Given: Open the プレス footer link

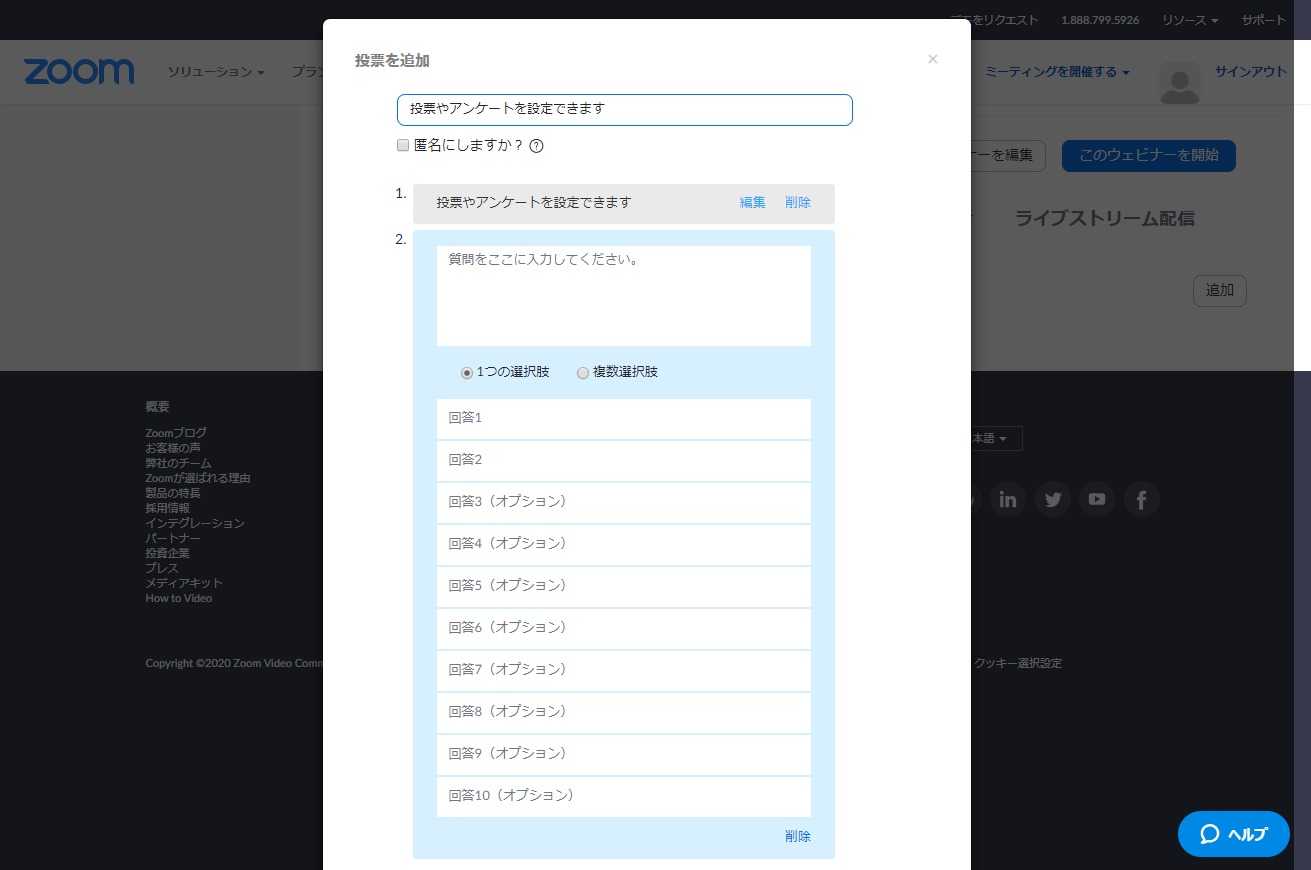Looking at the screenshot, I should pyautogui.click(x=162, y=568).
